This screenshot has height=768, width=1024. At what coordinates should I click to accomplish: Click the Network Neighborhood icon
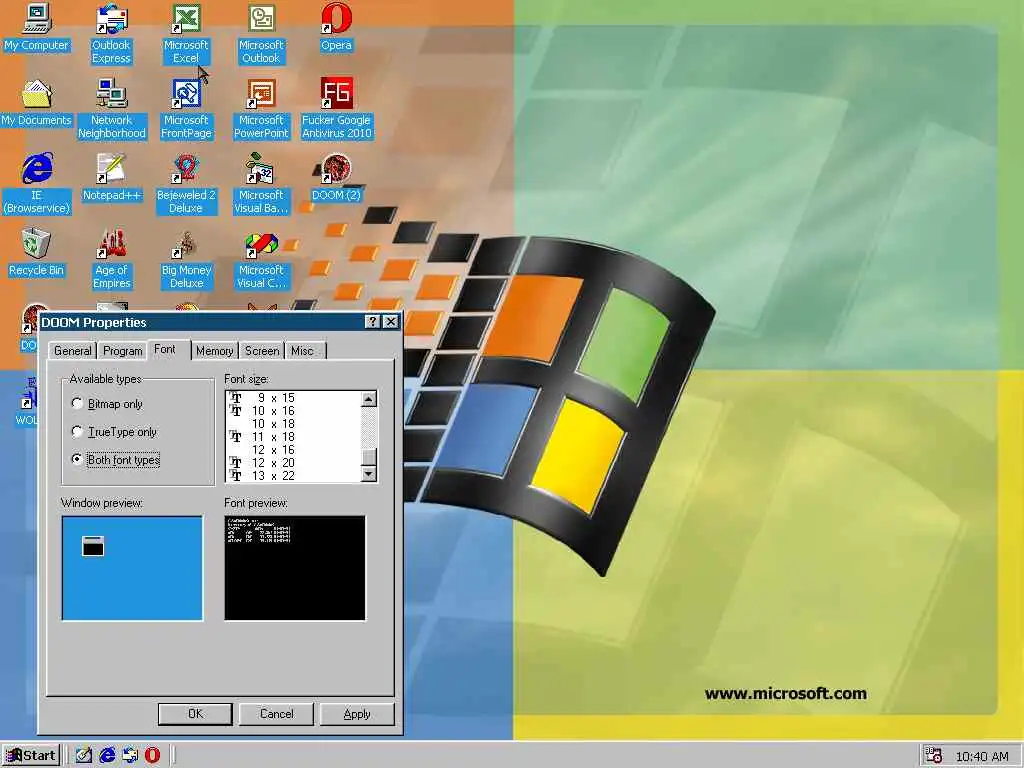(112, 109)
